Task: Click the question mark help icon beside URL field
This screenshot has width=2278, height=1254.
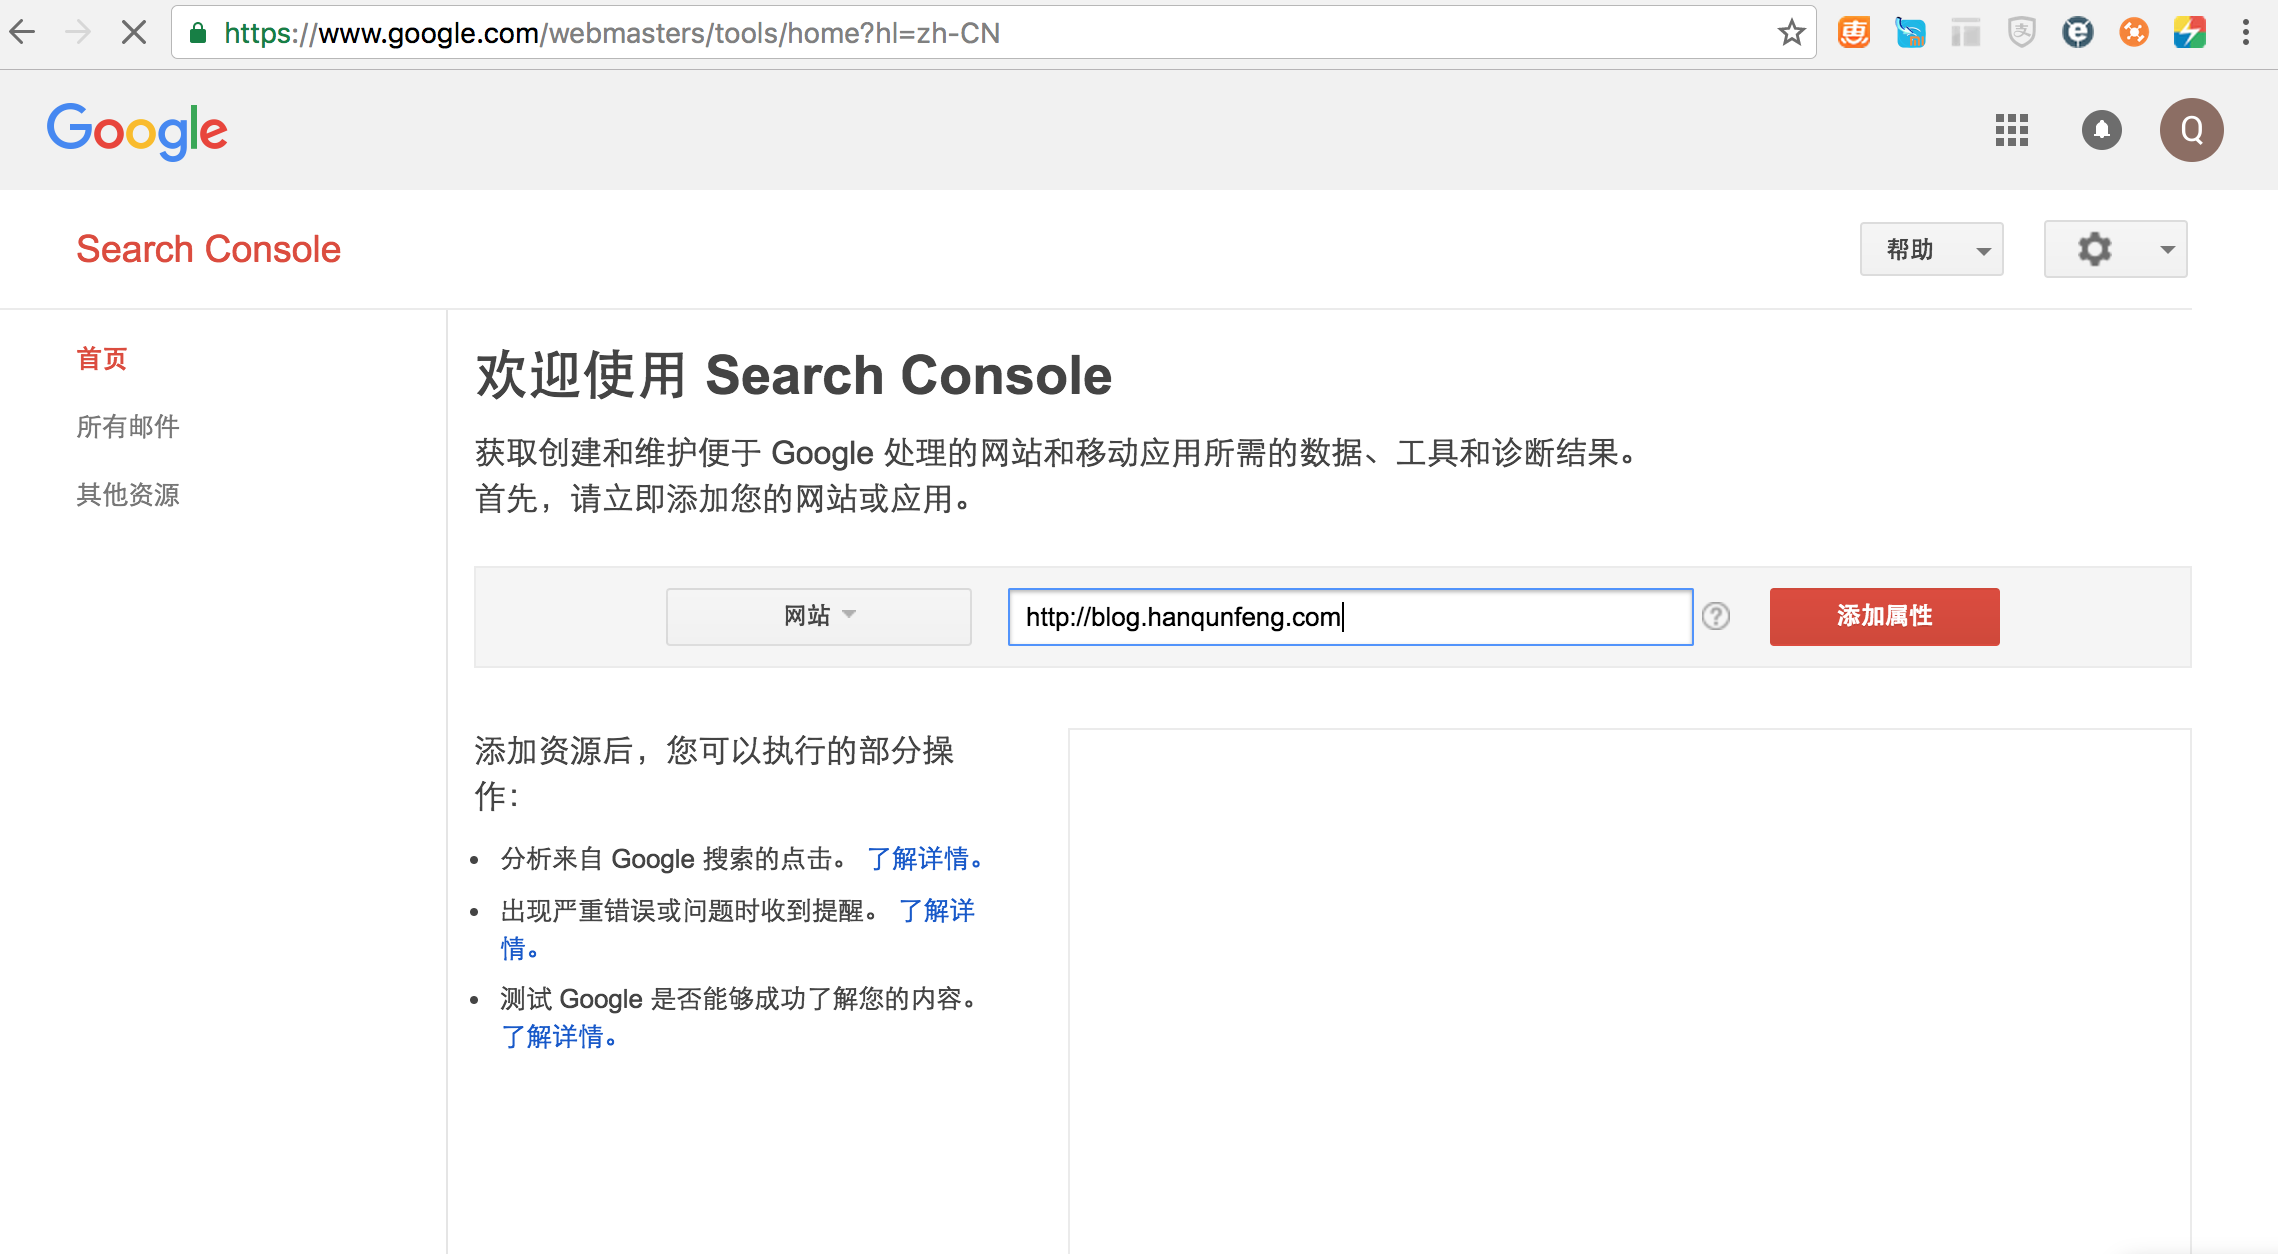Action: [x=1716, y=616]
